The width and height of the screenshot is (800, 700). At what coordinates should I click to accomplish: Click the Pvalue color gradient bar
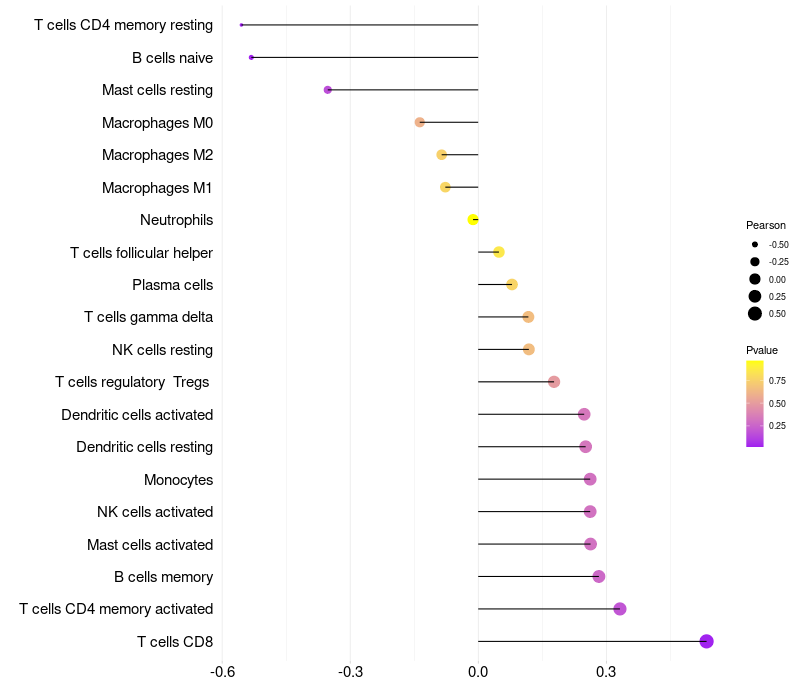[755, 404]
